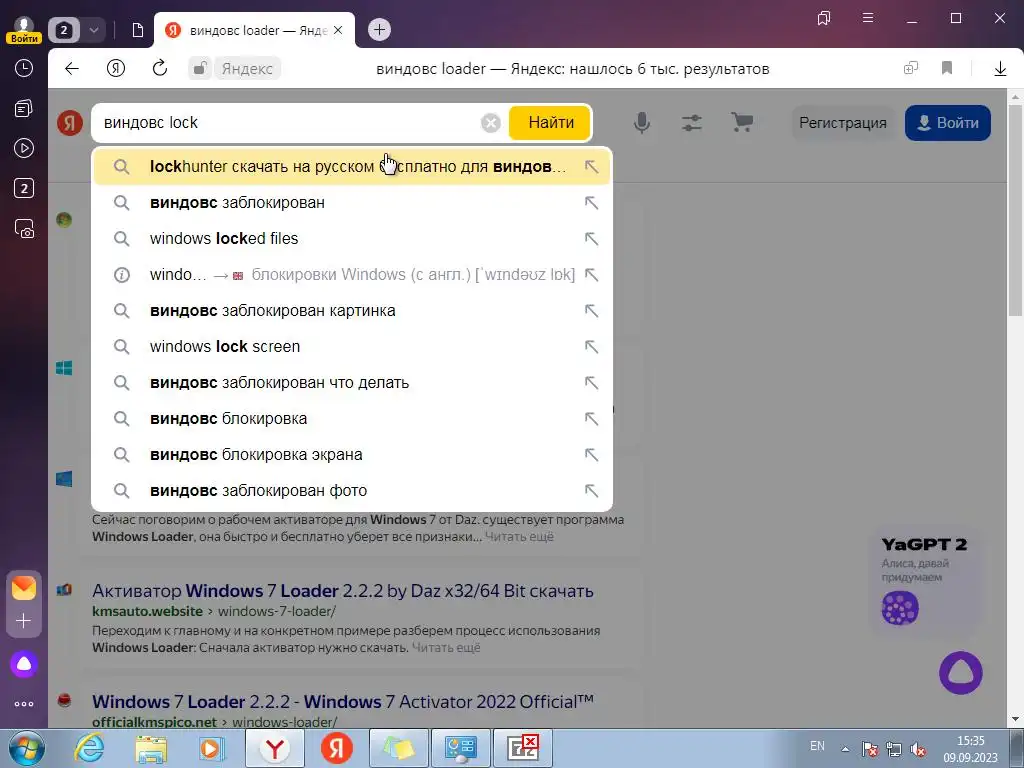
Task: Open Windows Explorer folder on taskbar
Action: pos(151,748)
